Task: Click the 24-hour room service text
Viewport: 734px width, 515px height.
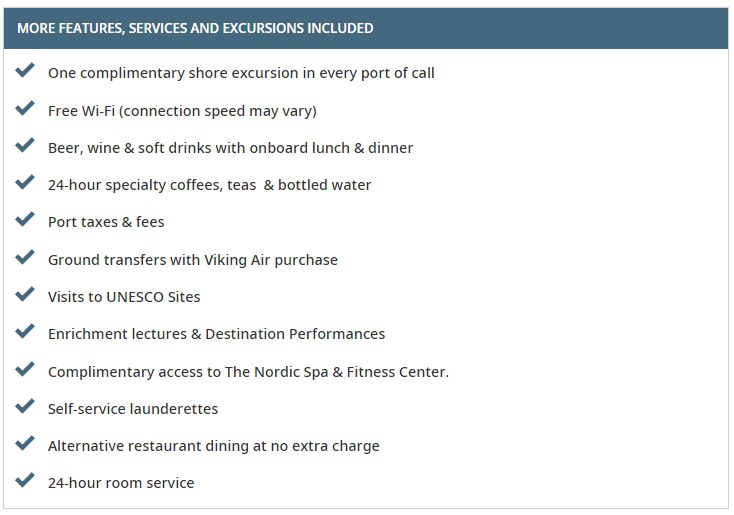Action: coord(121,483)
